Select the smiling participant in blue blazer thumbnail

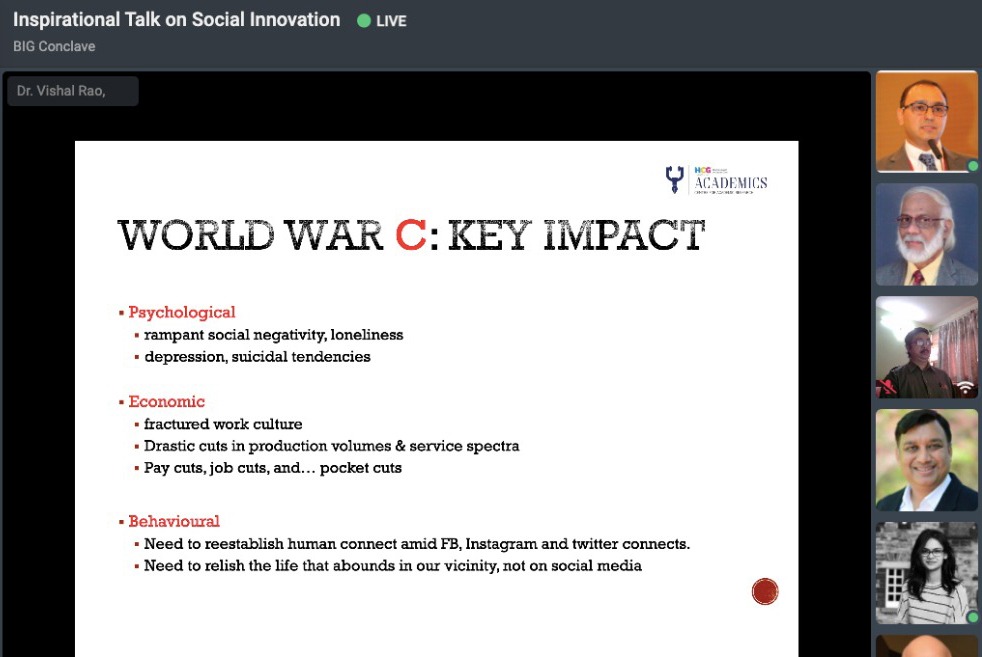926,460
